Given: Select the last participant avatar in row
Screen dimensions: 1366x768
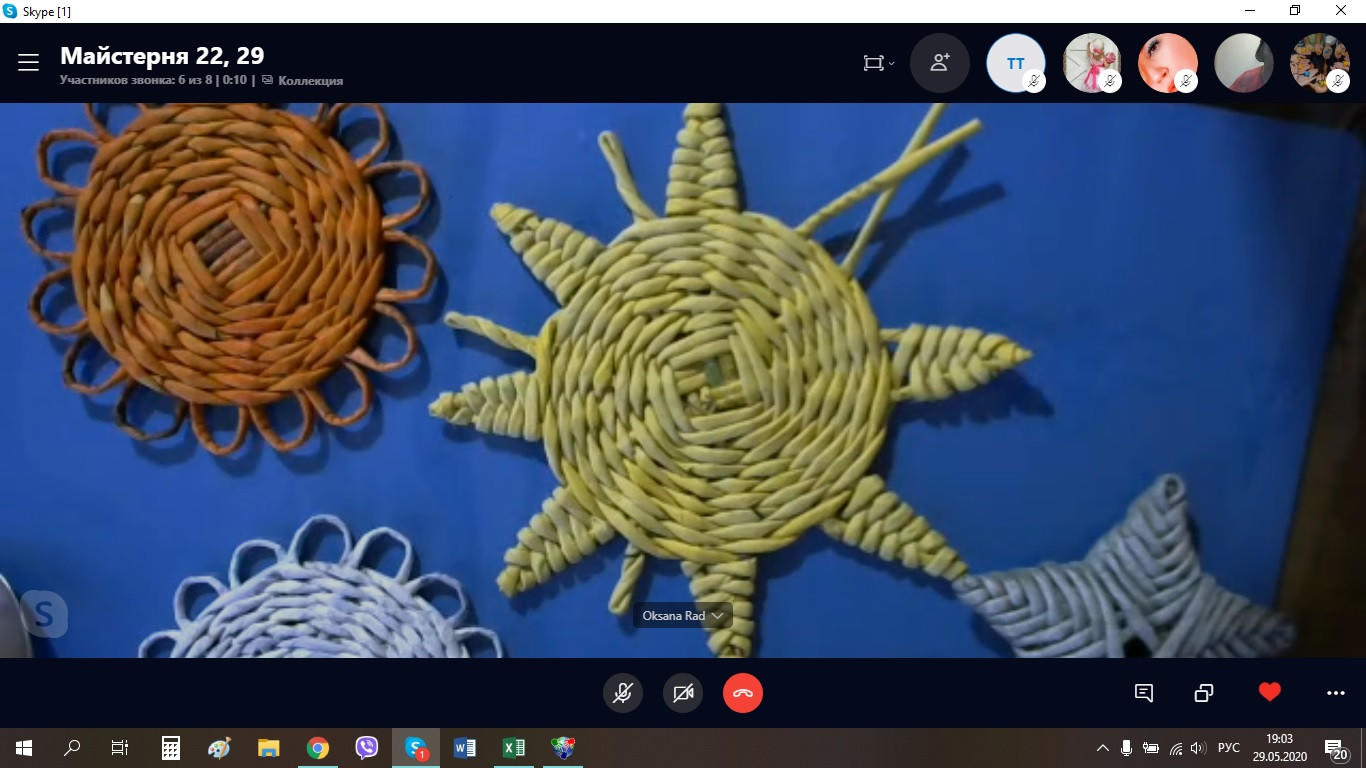Looking at the screenshot, I should pyautogui.click(x=1320, y=63).
